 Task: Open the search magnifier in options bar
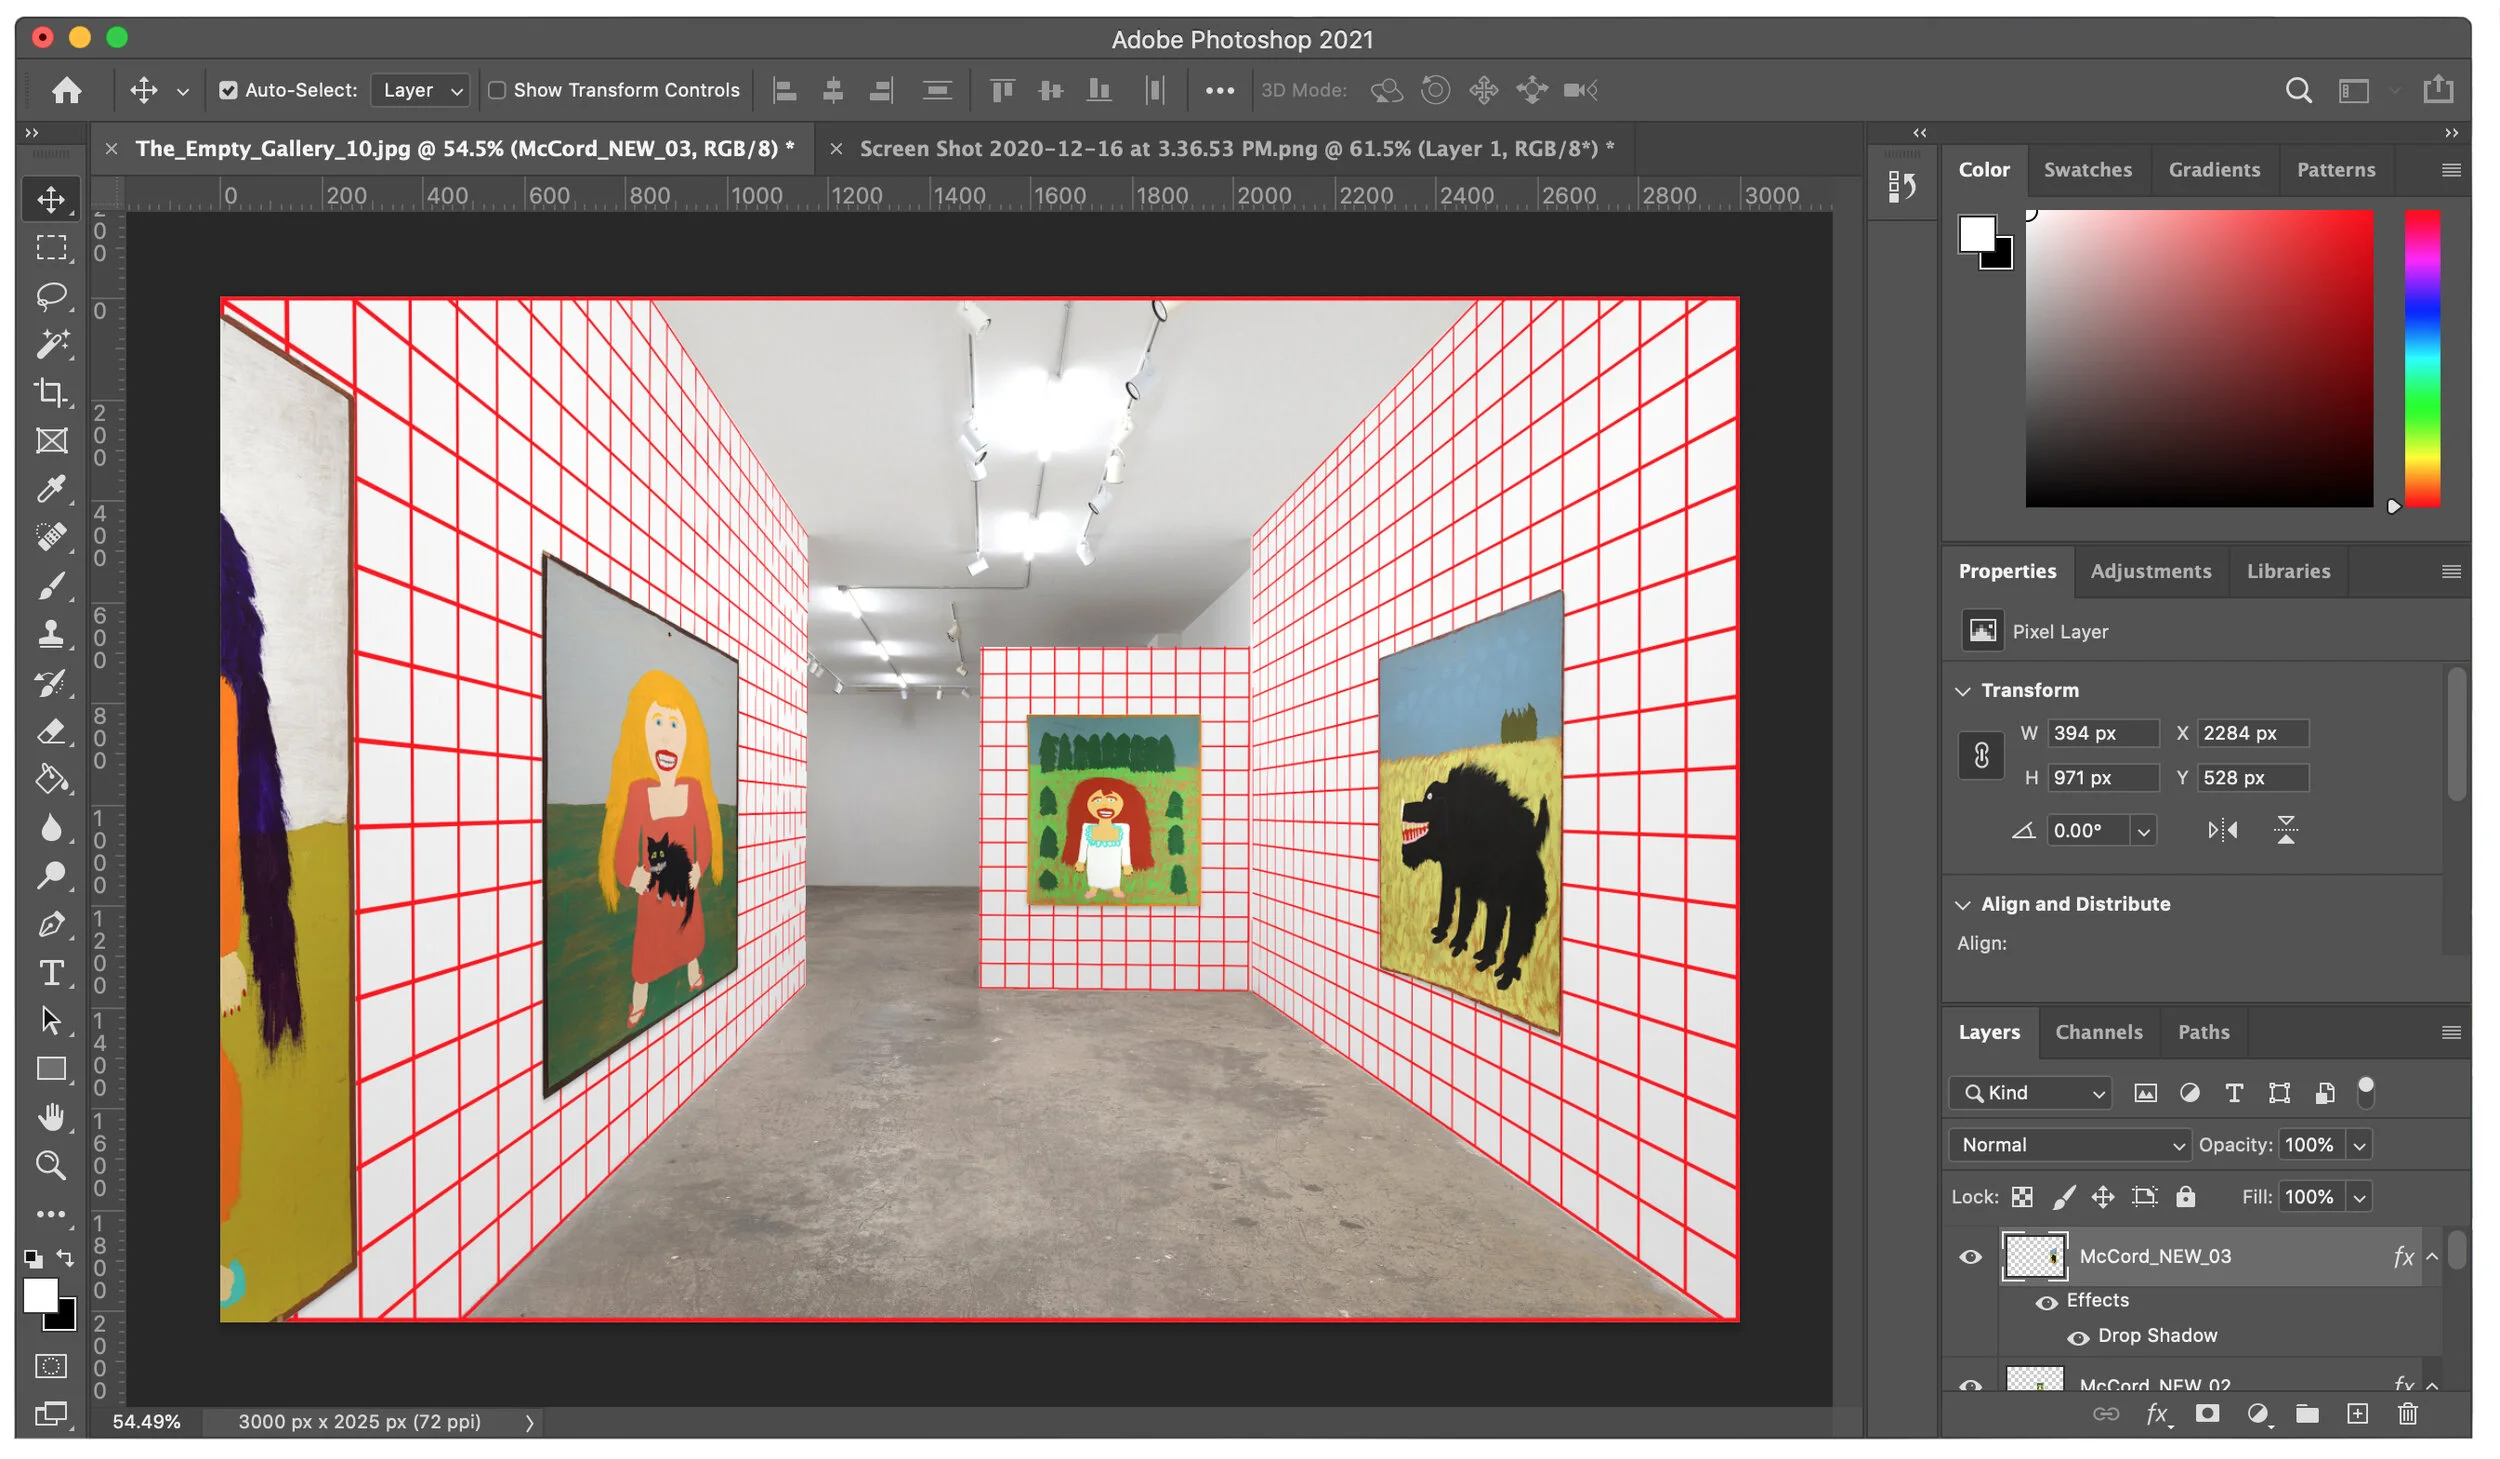click(2298, 90)
